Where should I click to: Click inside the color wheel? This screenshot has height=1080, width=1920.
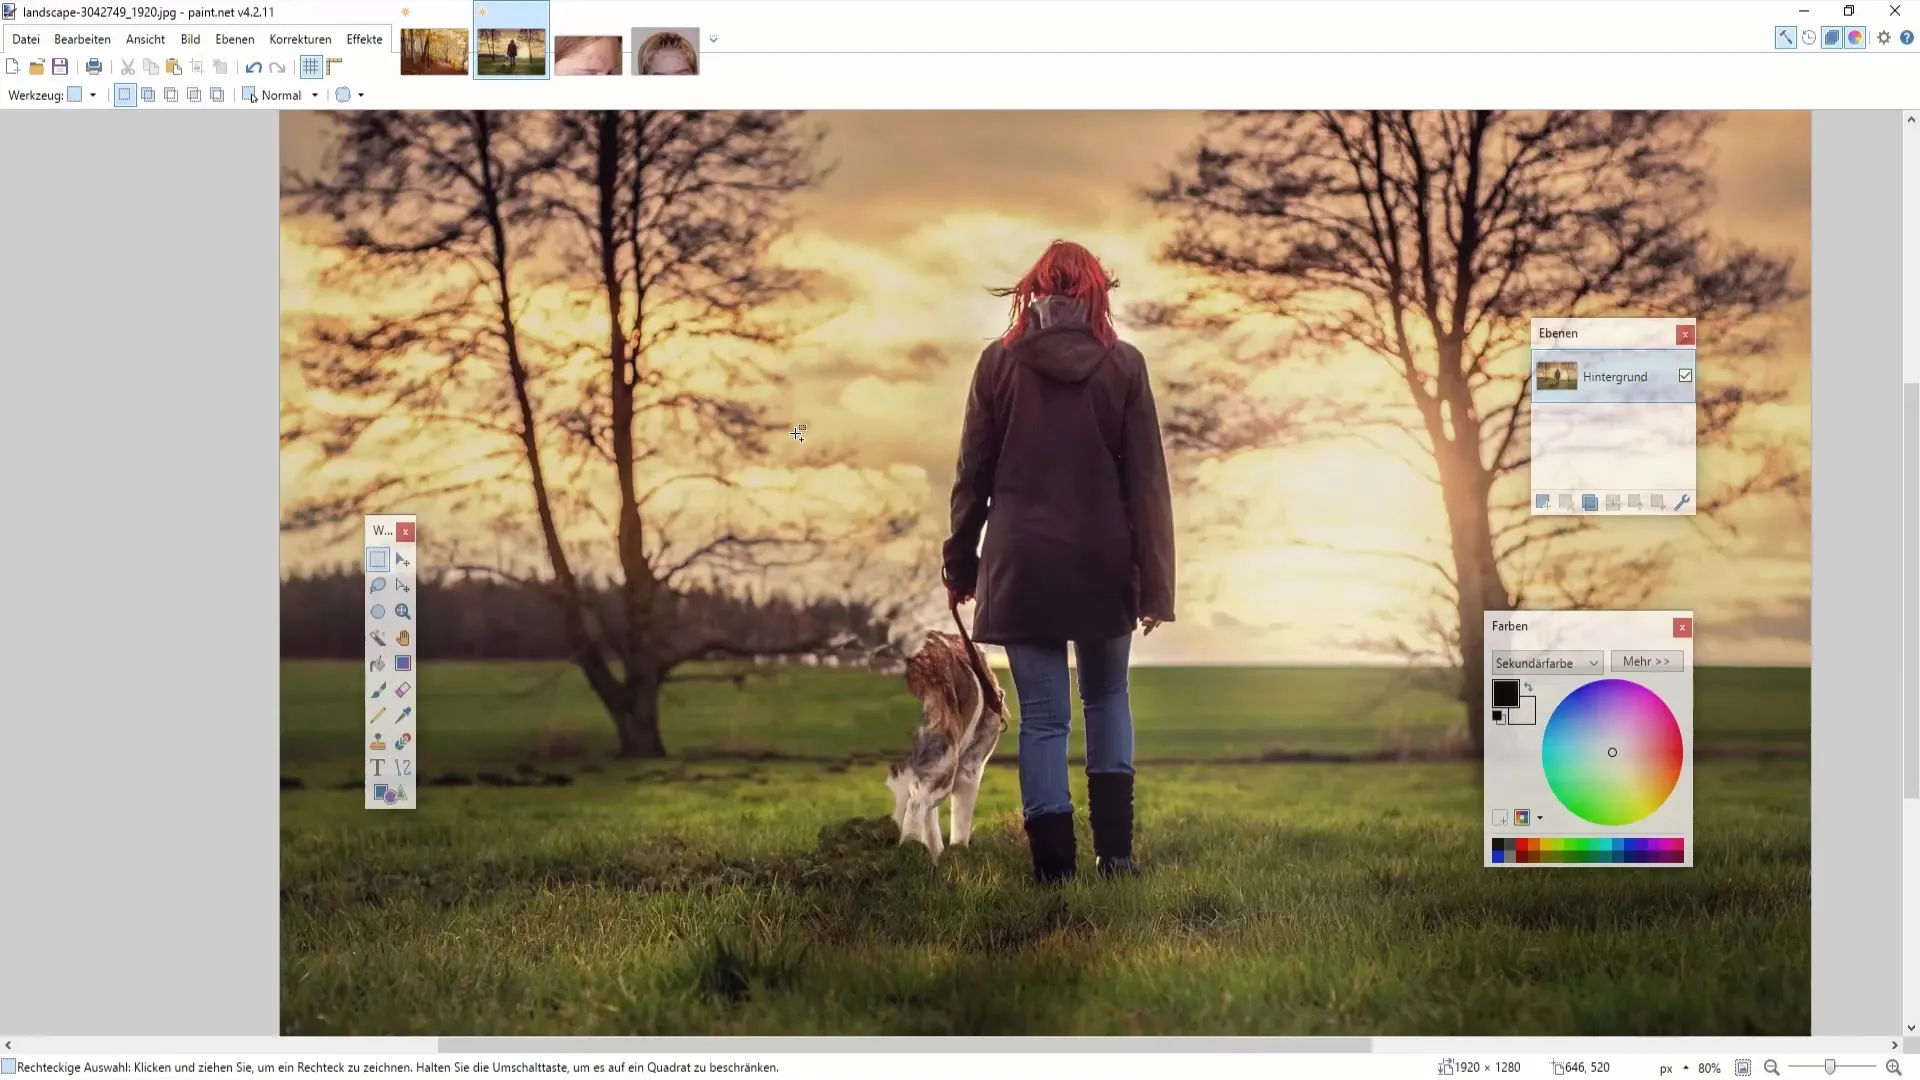pyautogui.click(x=1612, y=752)
